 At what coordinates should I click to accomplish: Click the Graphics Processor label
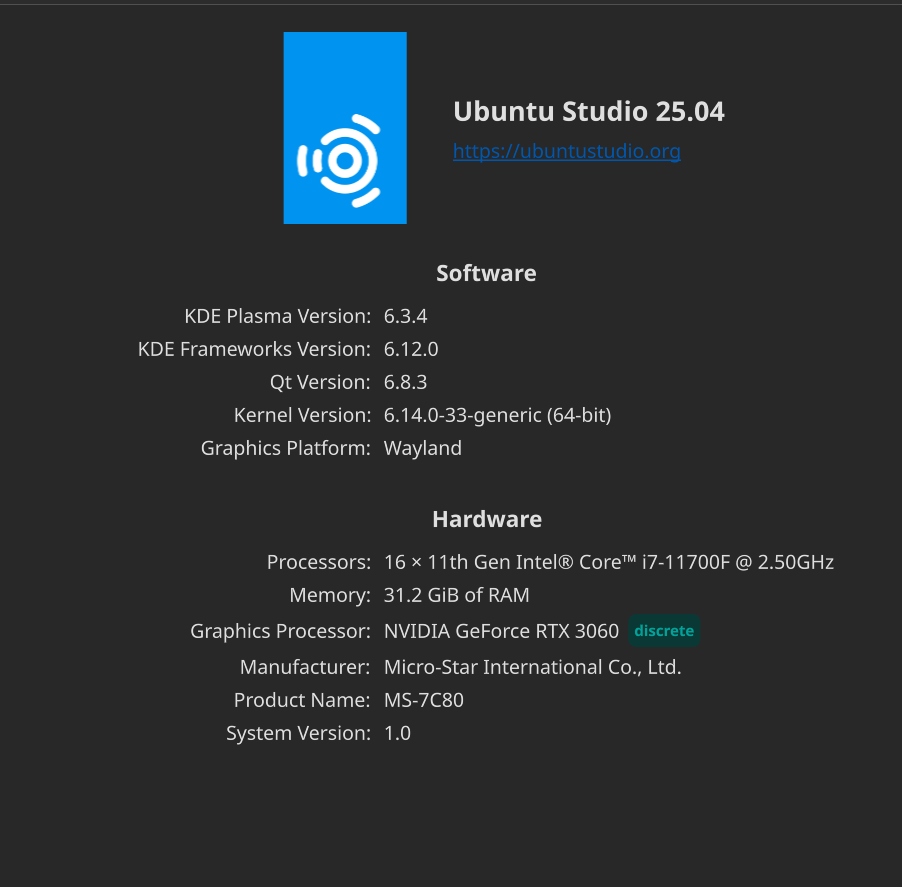click(x=280, y=631)
